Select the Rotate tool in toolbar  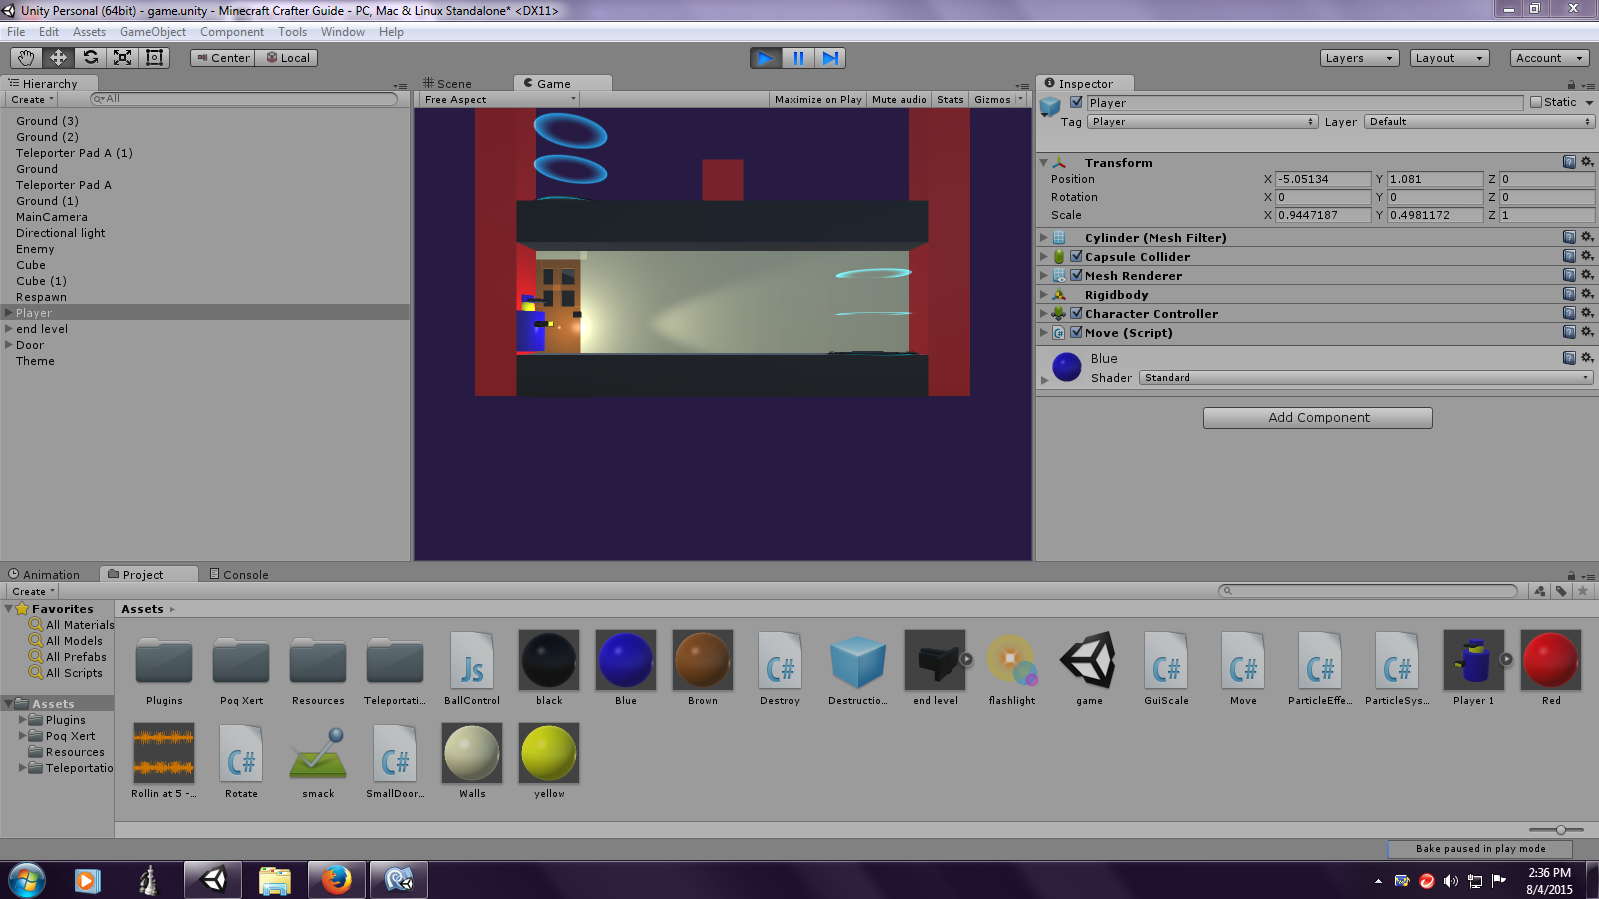[x=90, y=58]
